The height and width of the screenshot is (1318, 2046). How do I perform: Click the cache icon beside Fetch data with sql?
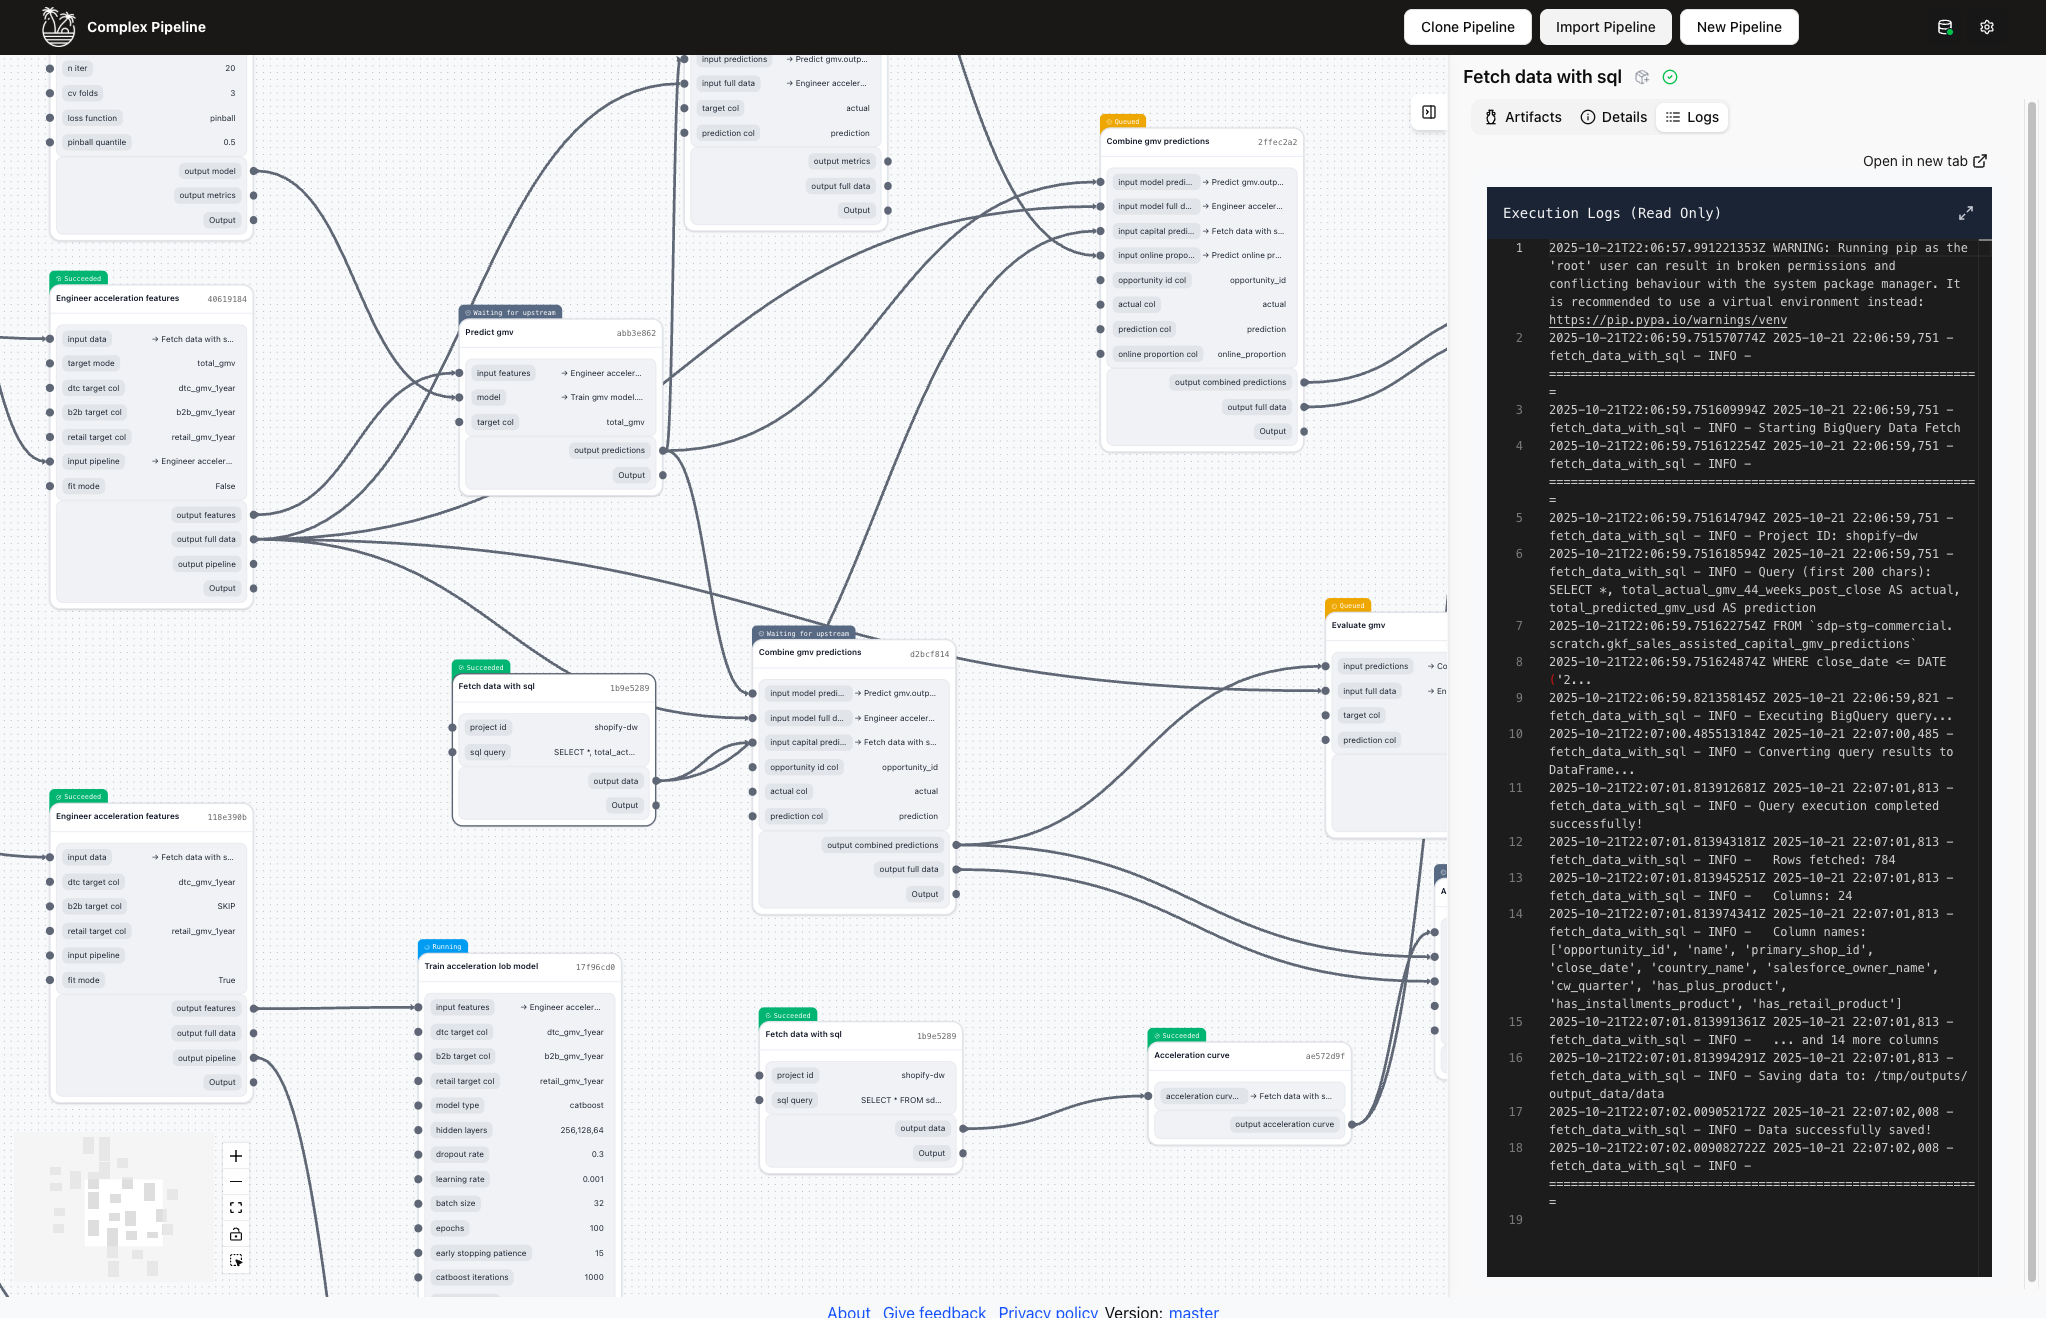tap(1640, 77)
